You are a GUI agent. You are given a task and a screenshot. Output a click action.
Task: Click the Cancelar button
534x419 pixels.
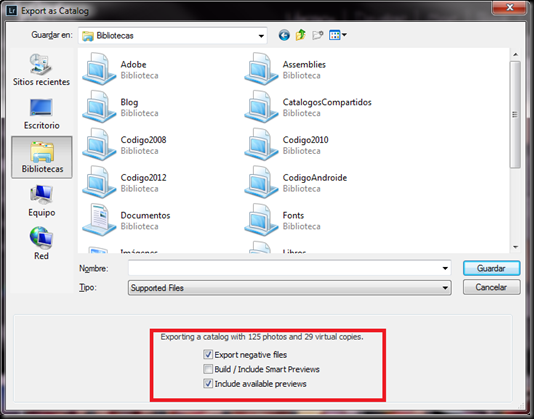point(491,287)
